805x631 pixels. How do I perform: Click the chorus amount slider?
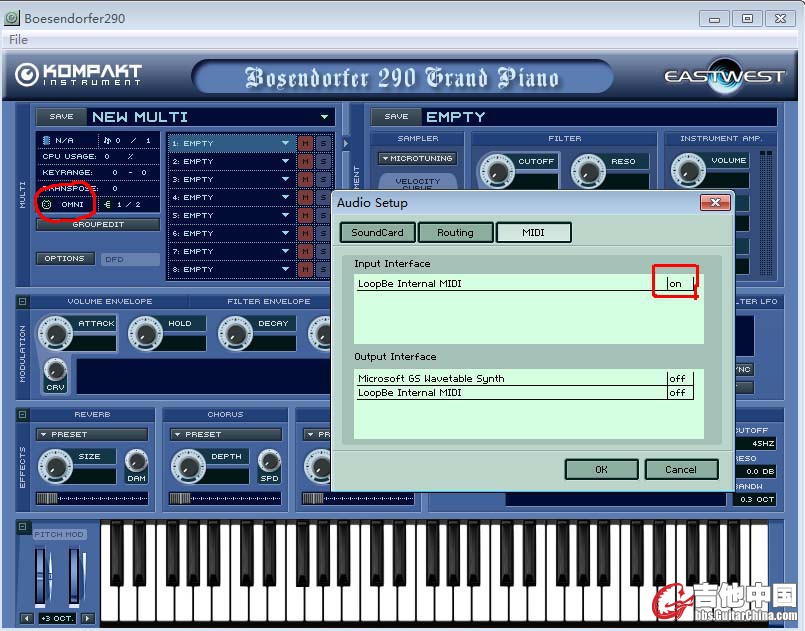coord(225,498)
